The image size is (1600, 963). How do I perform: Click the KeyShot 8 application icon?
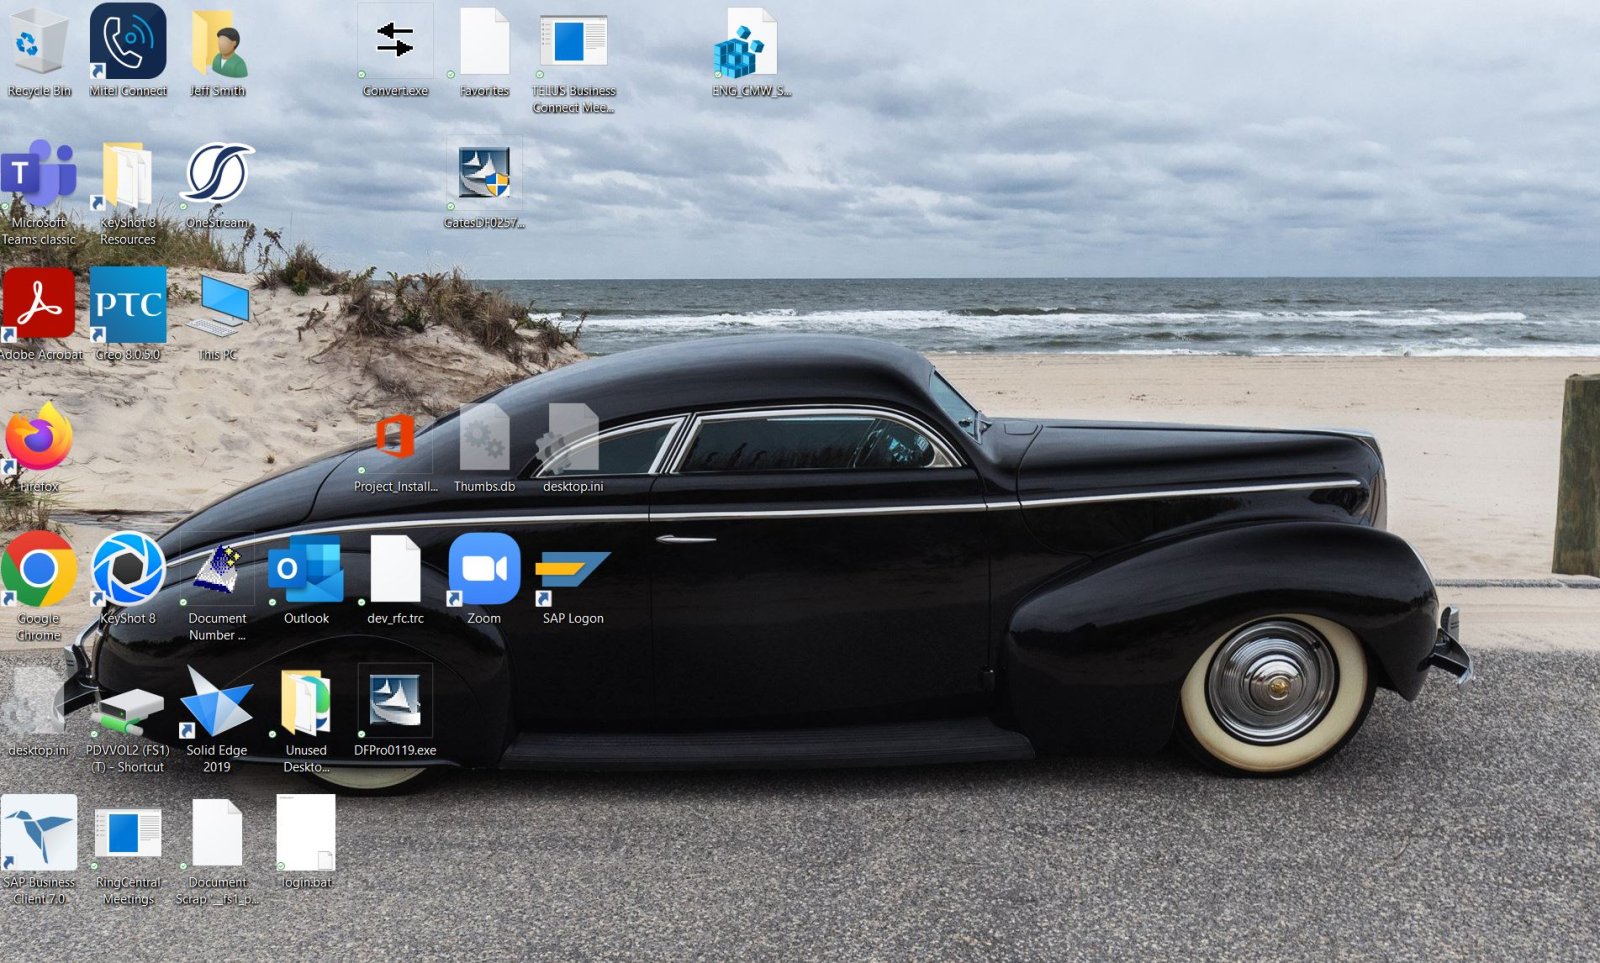point(128,569)
